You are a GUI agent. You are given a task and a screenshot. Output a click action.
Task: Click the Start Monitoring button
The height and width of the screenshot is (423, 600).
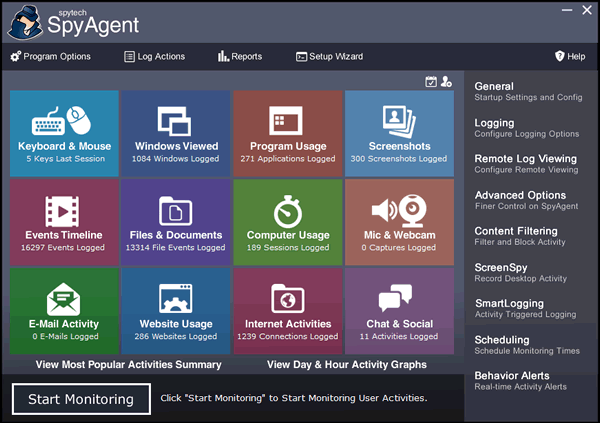click(x=81, y=399)
